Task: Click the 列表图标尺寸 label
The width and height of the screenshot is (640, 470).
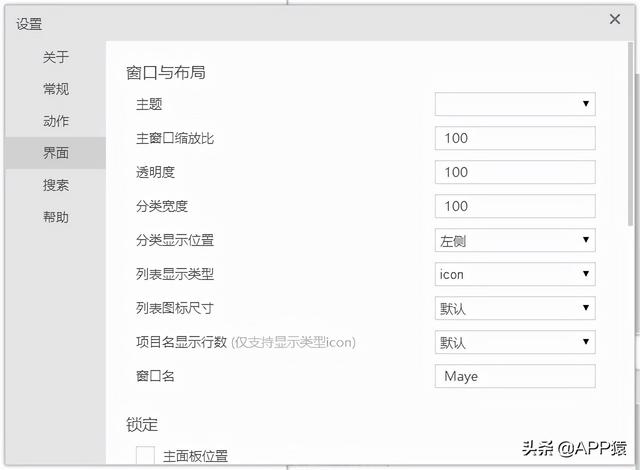Action: click(175, 308)
